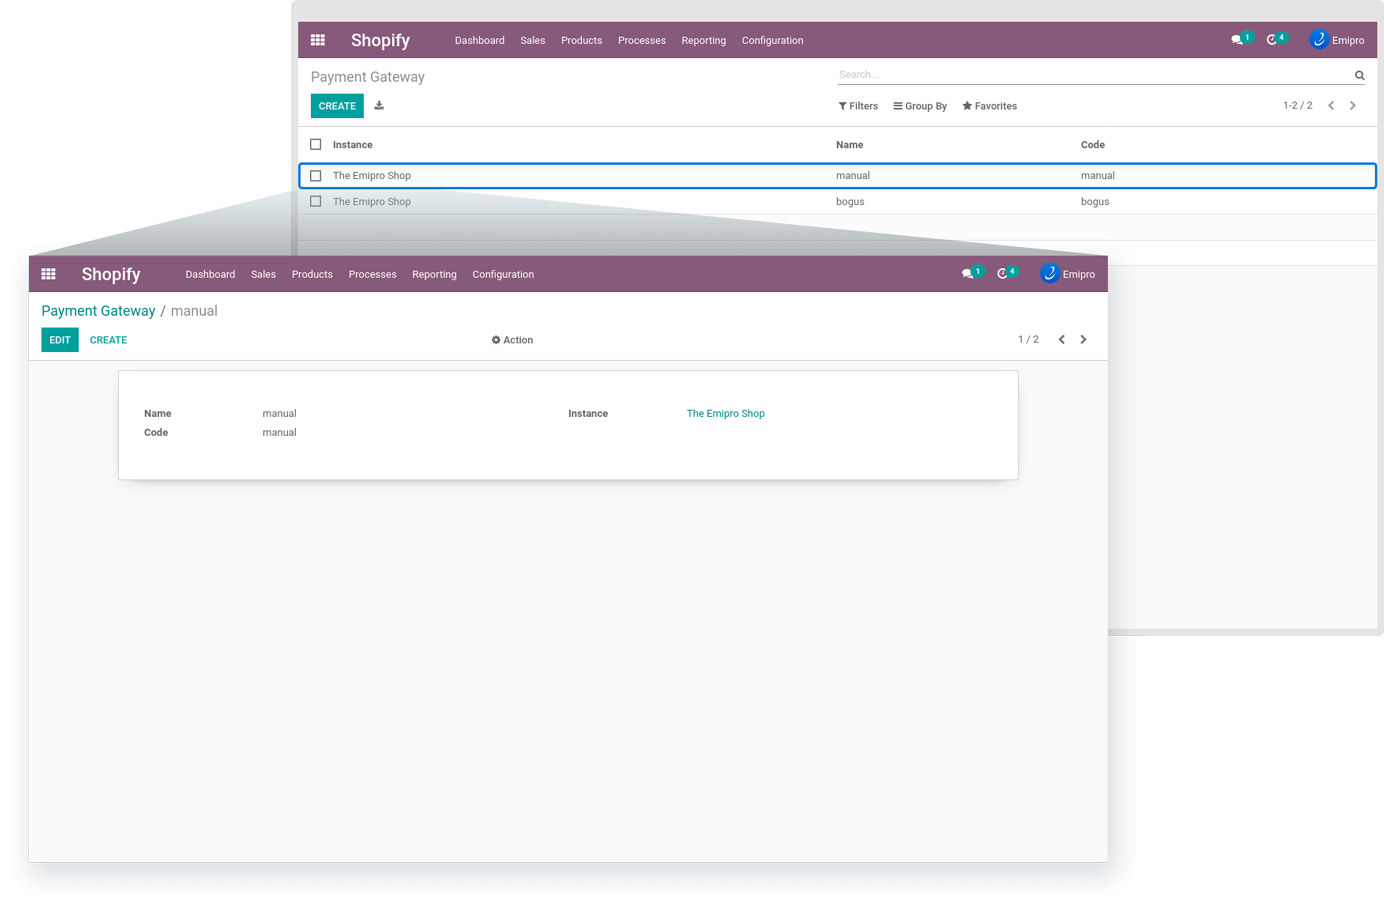Click apps grid icon in manual record window
This screenshot has height=901, width=1384.
pos(48,274)
